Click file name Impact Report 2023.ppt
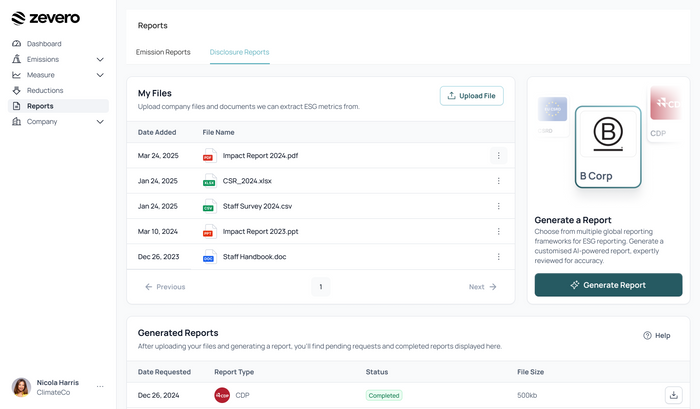 (260, 231)
